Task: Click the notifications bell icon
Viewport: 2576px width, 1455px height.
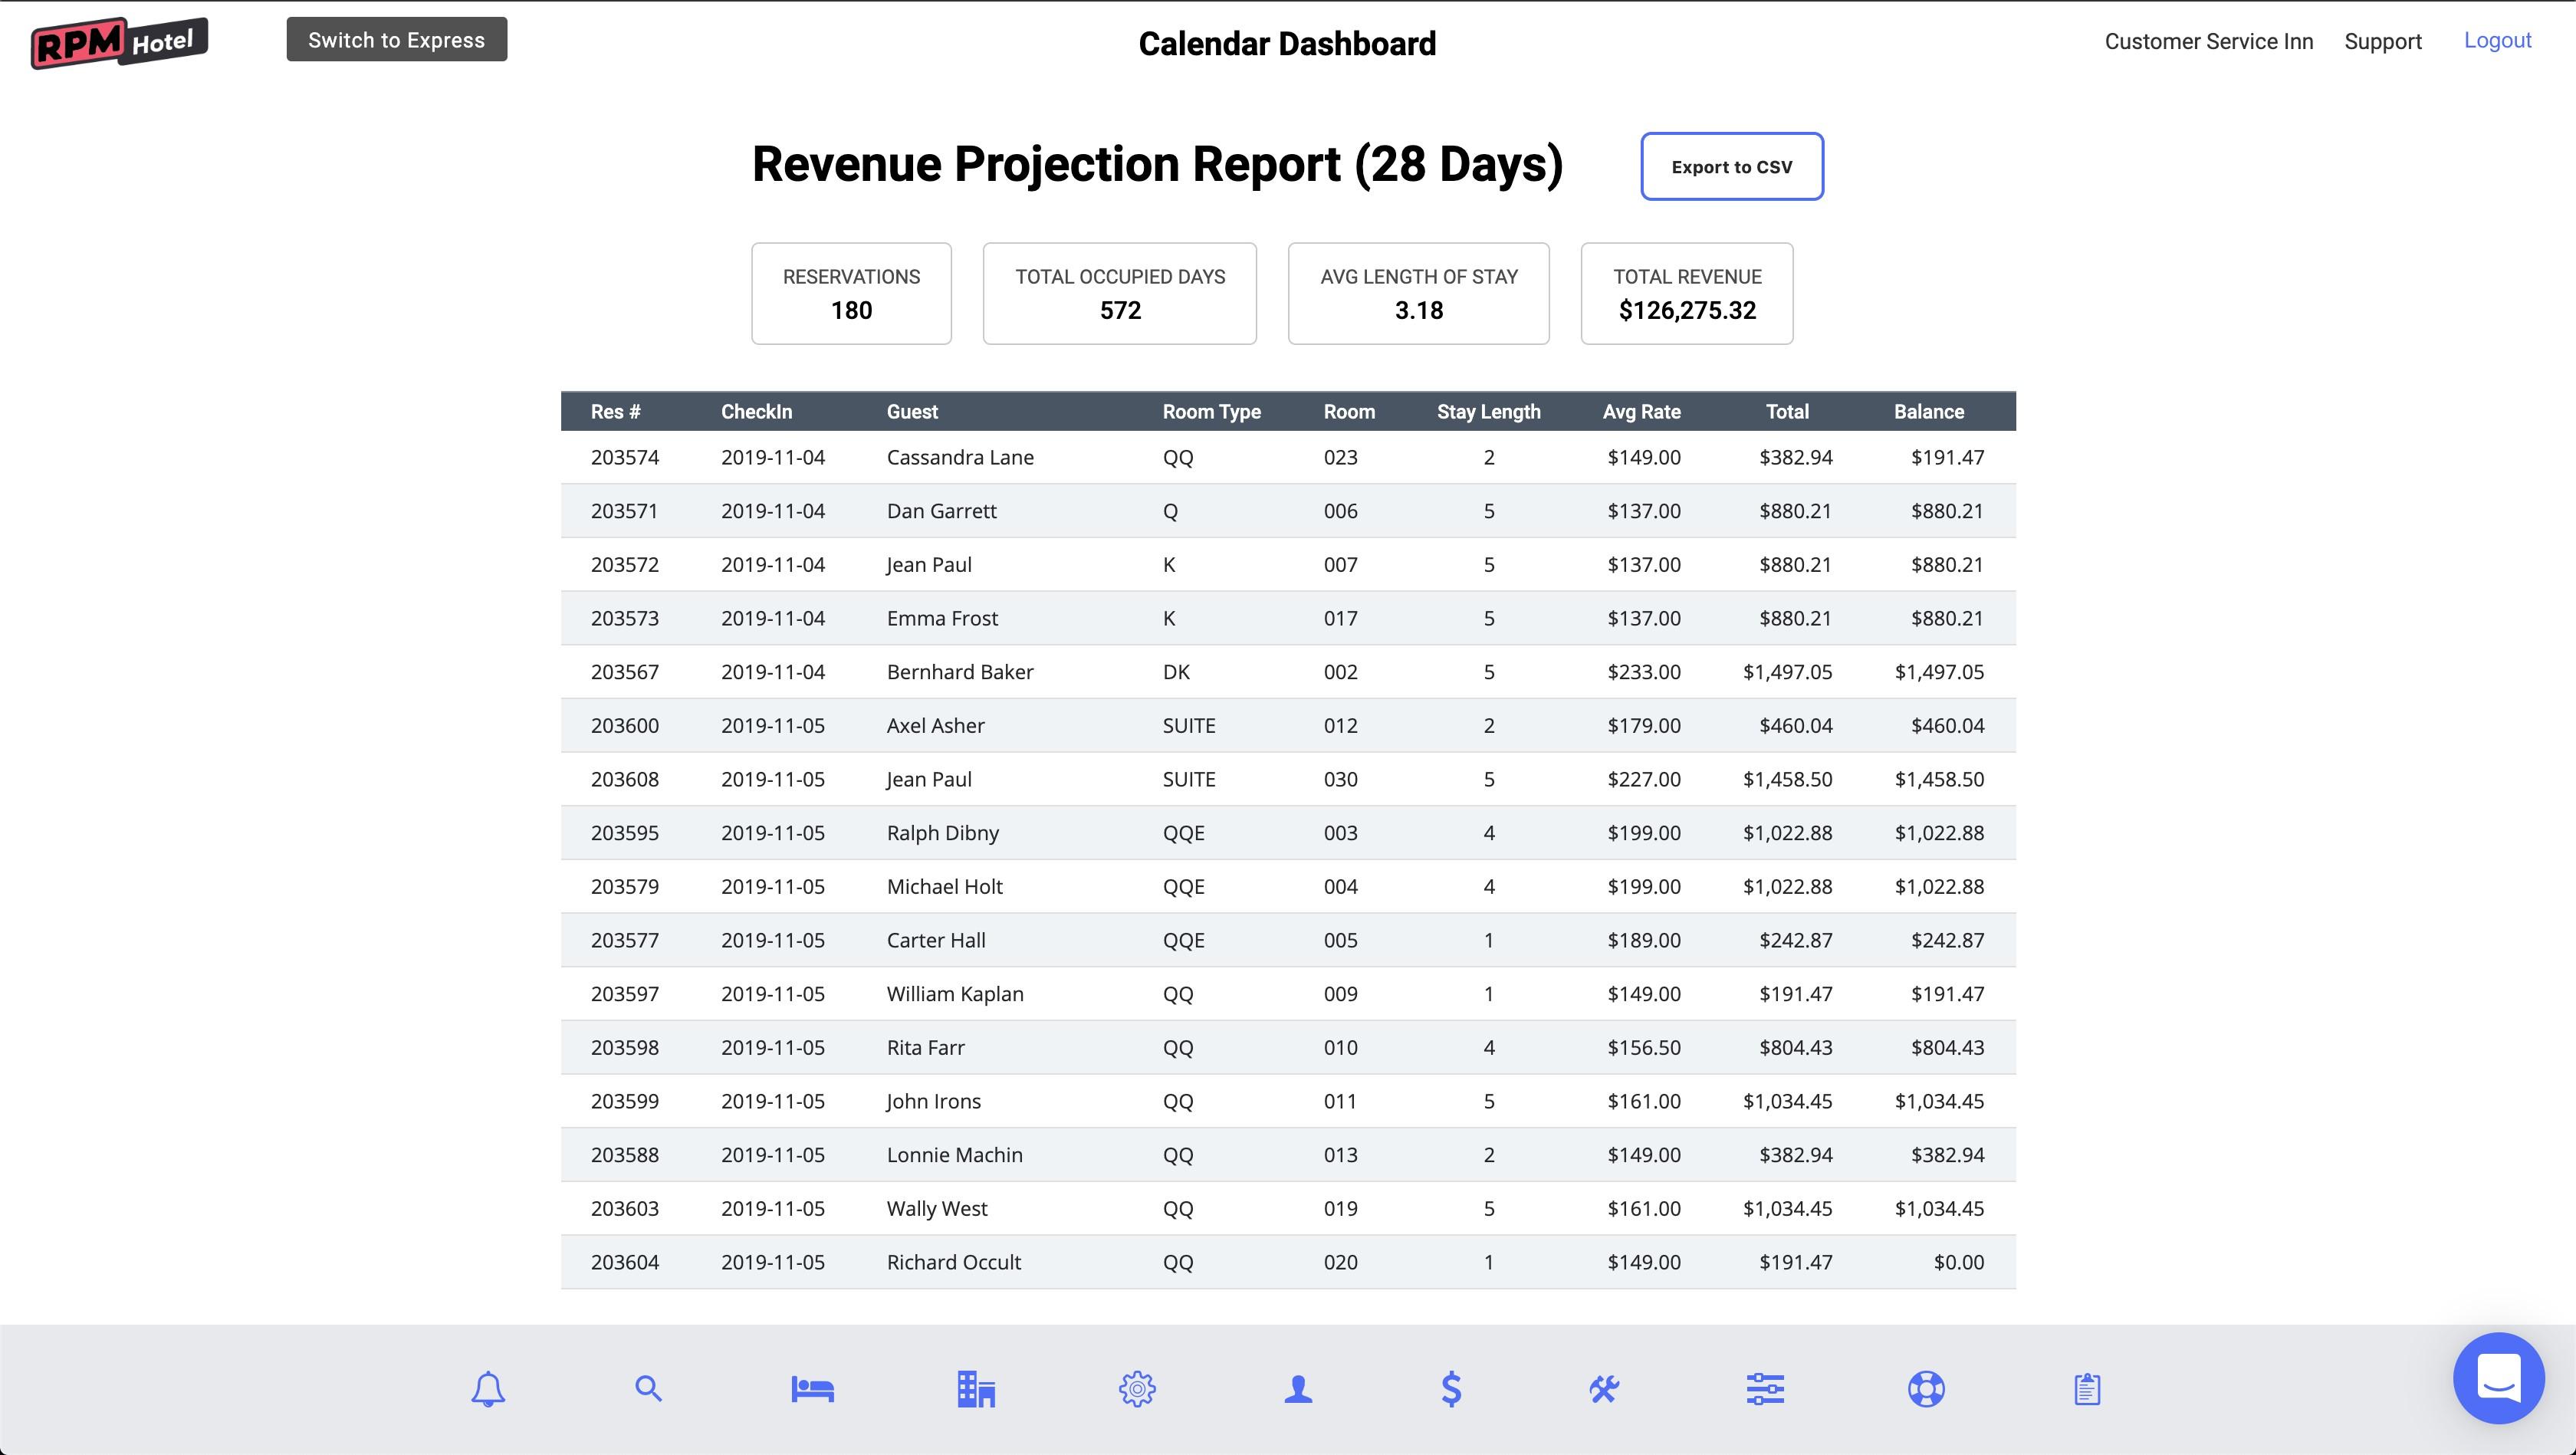Action: pyautogui.click(x=488, y=1389)
